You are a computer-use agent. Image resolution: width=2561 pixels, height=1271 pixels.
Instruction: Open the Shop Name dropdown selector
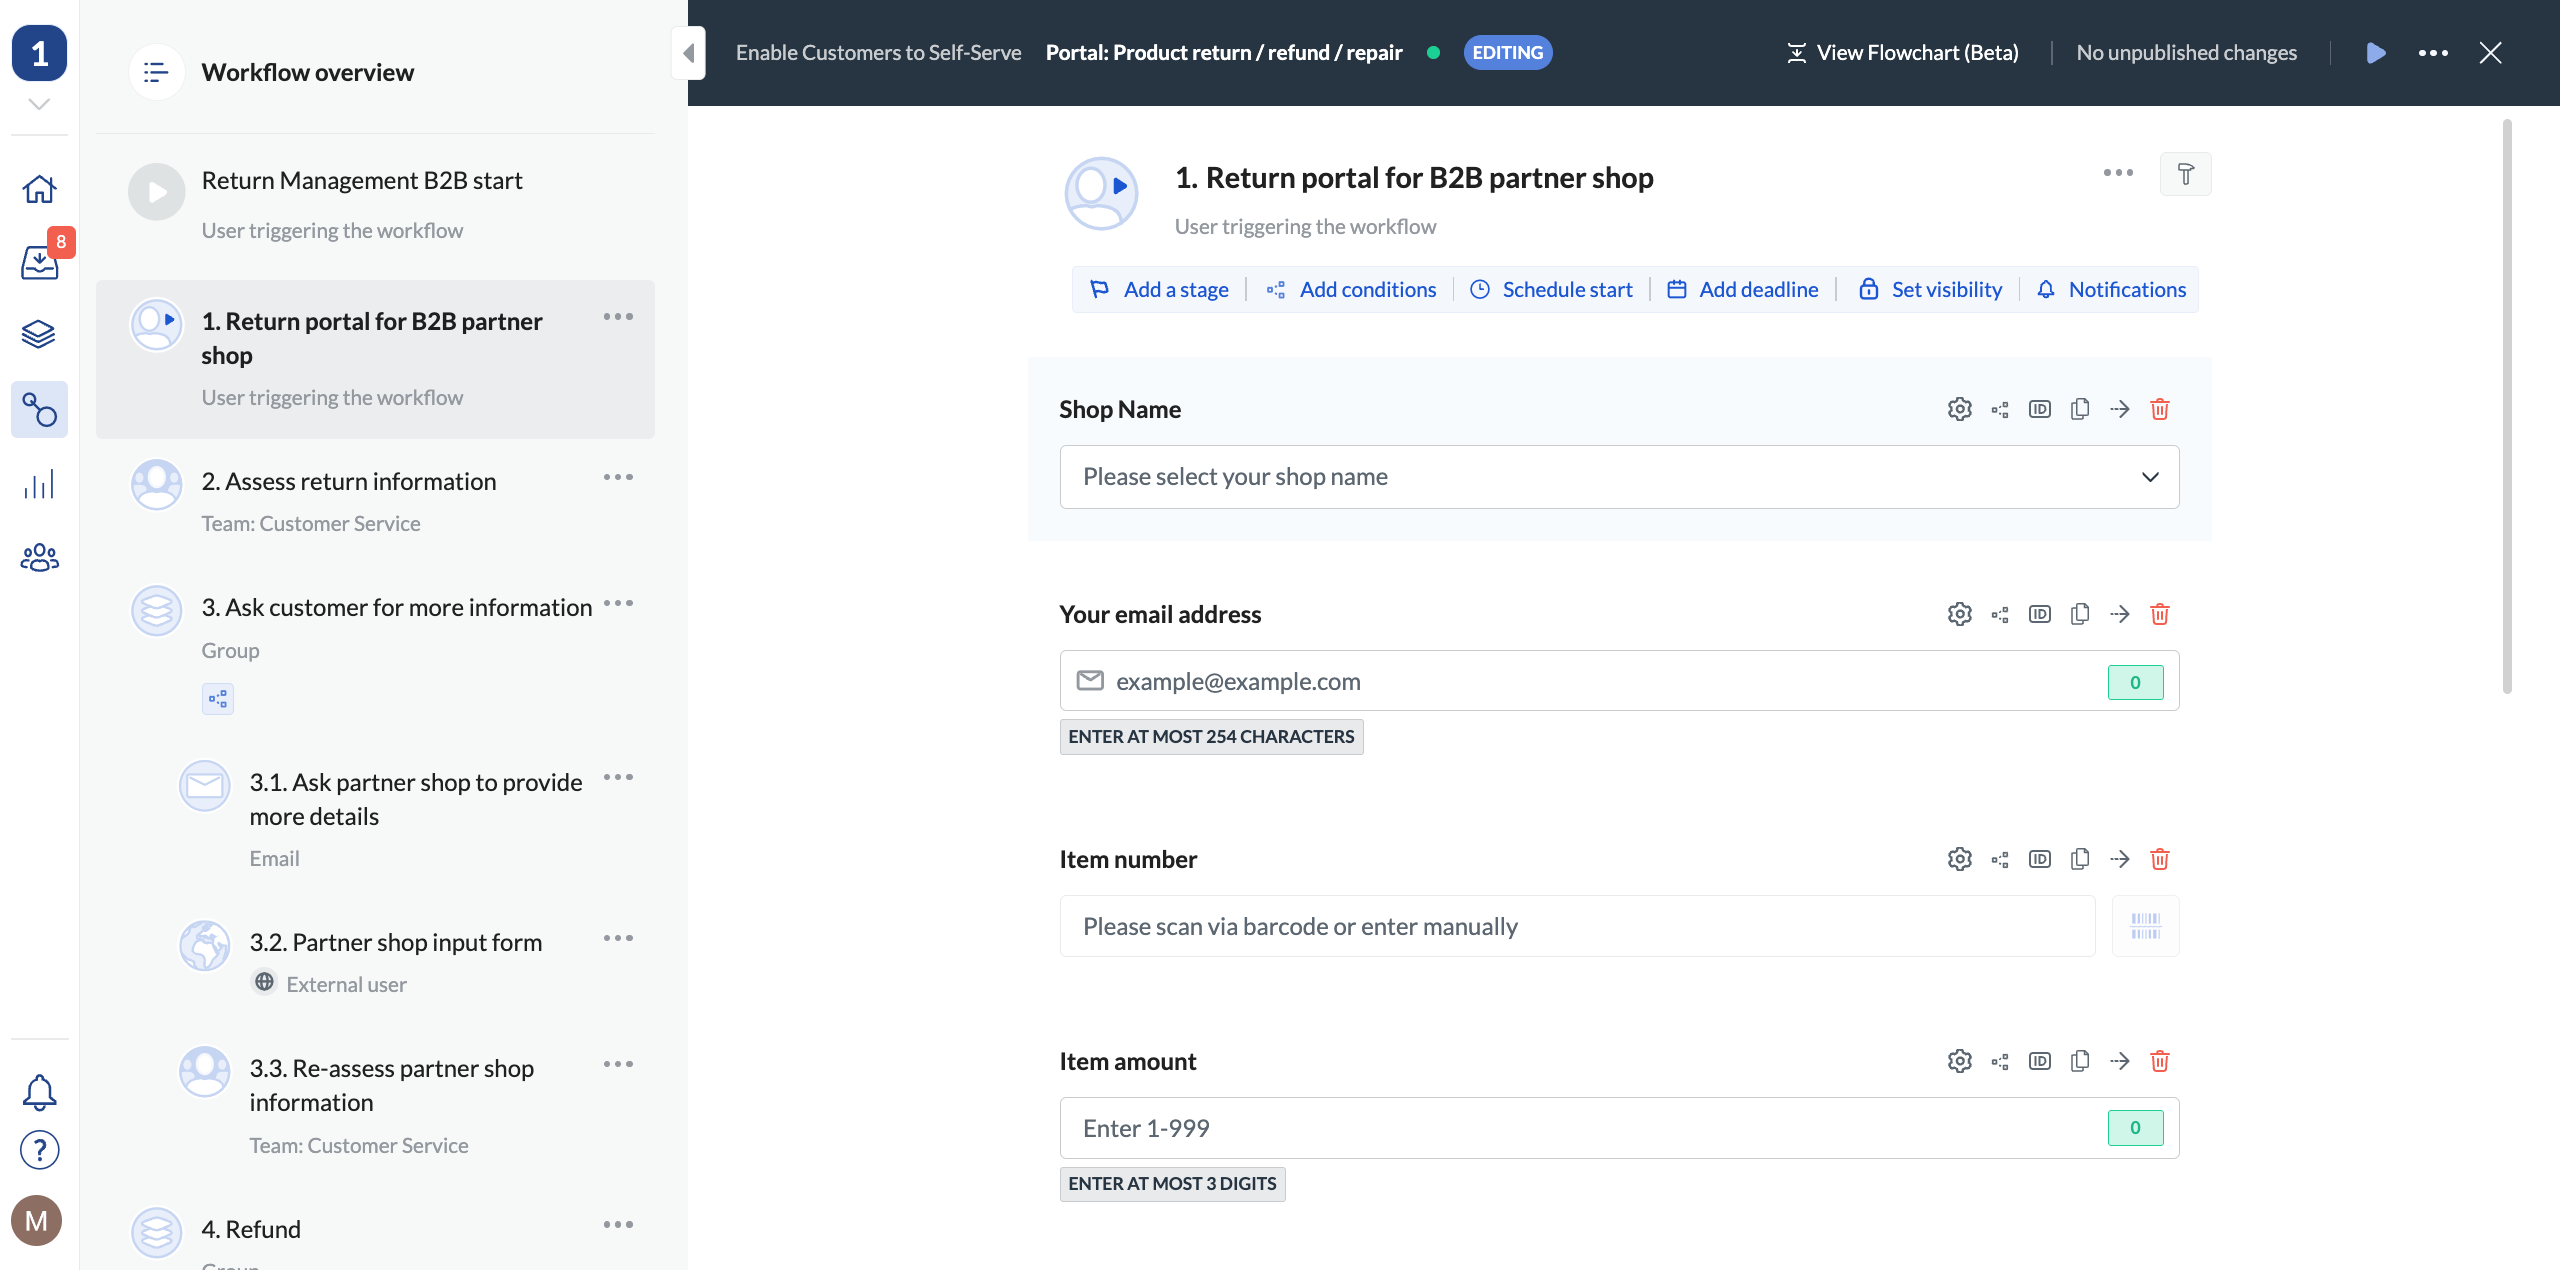[1620, 475]
